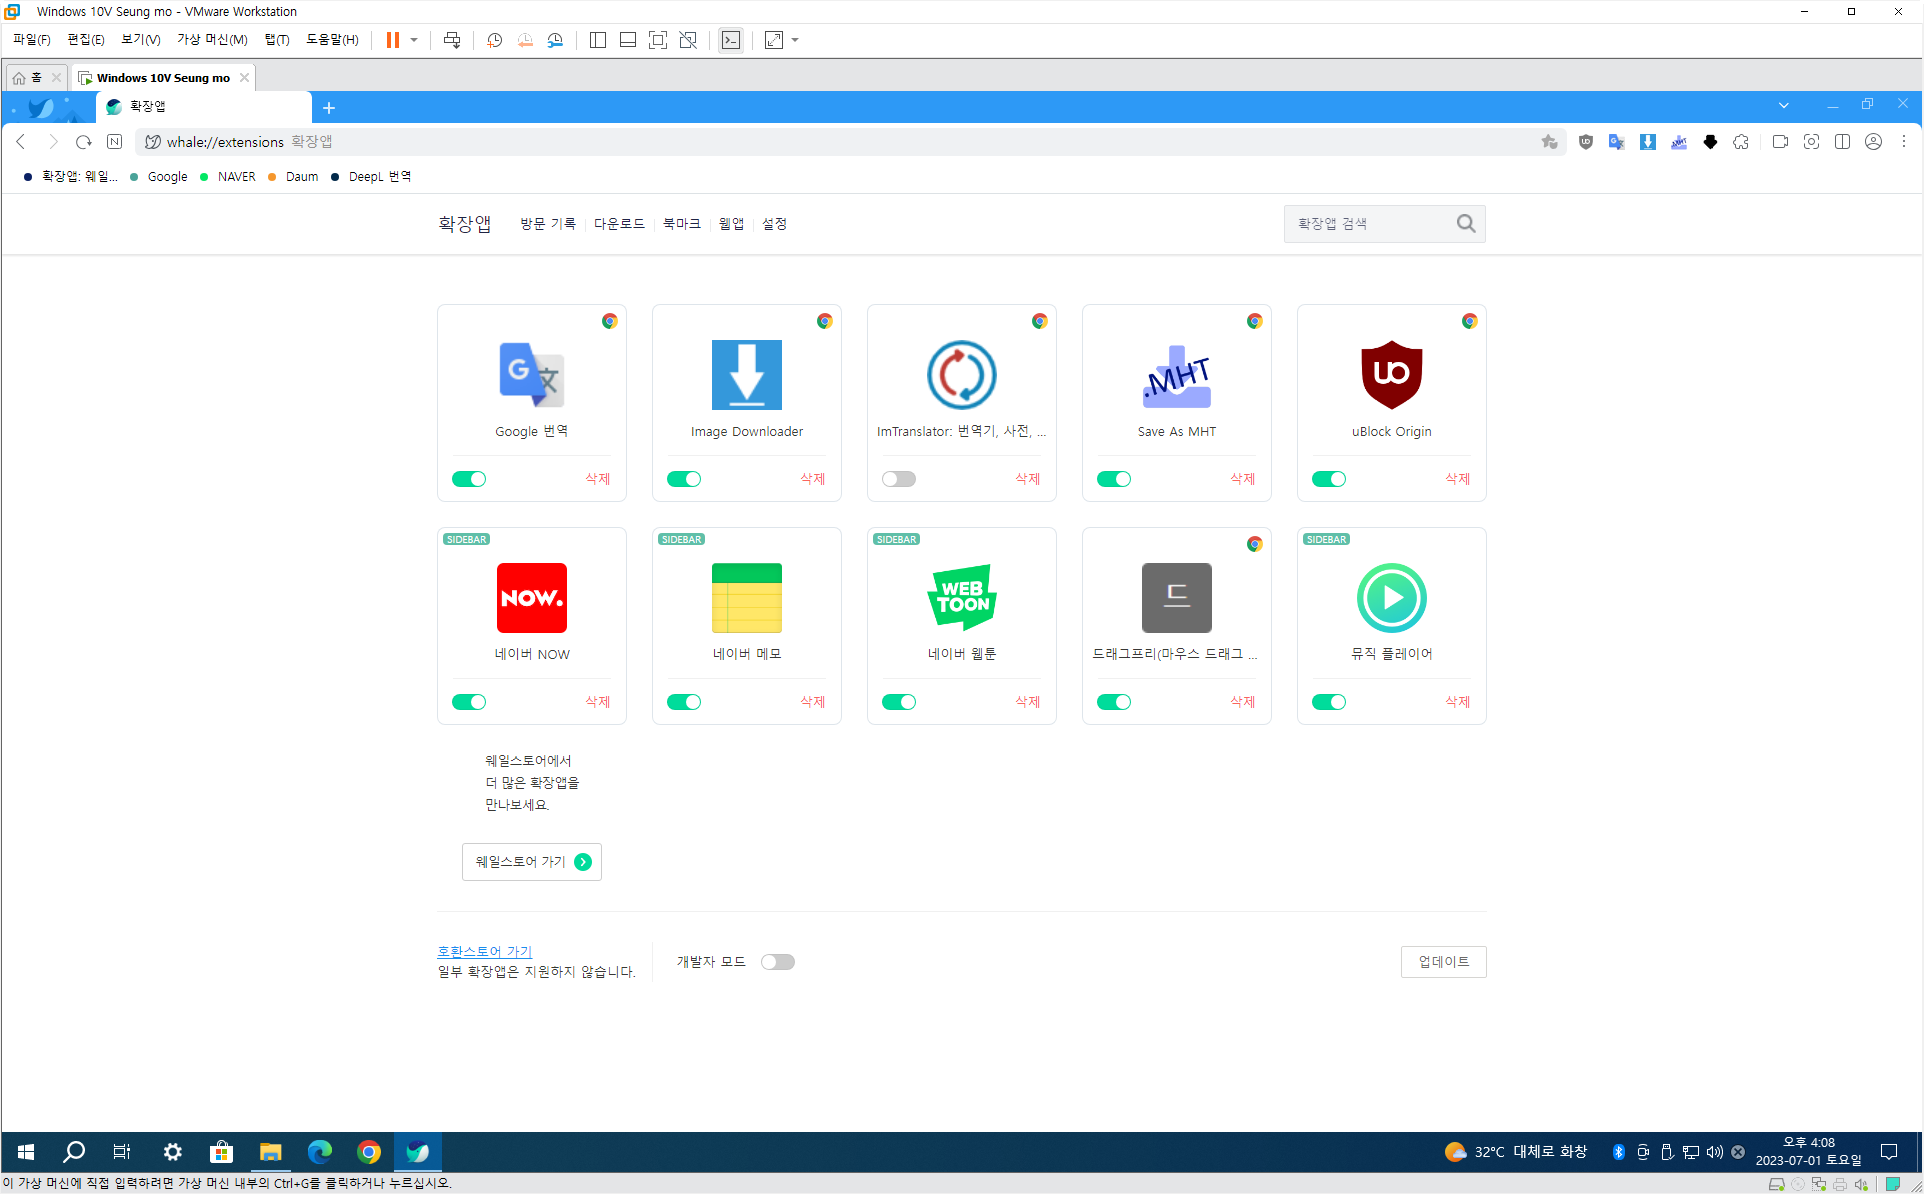Turn on developer mode switch
The image size is (1924, 1194).
pos(777,962)
